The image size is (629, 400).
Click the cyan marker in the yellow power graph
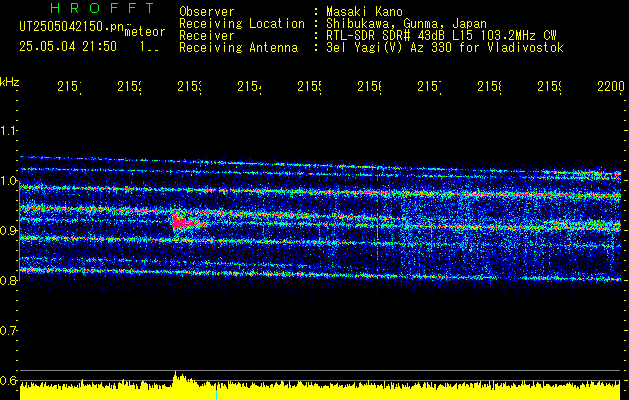tap(217, 394)
